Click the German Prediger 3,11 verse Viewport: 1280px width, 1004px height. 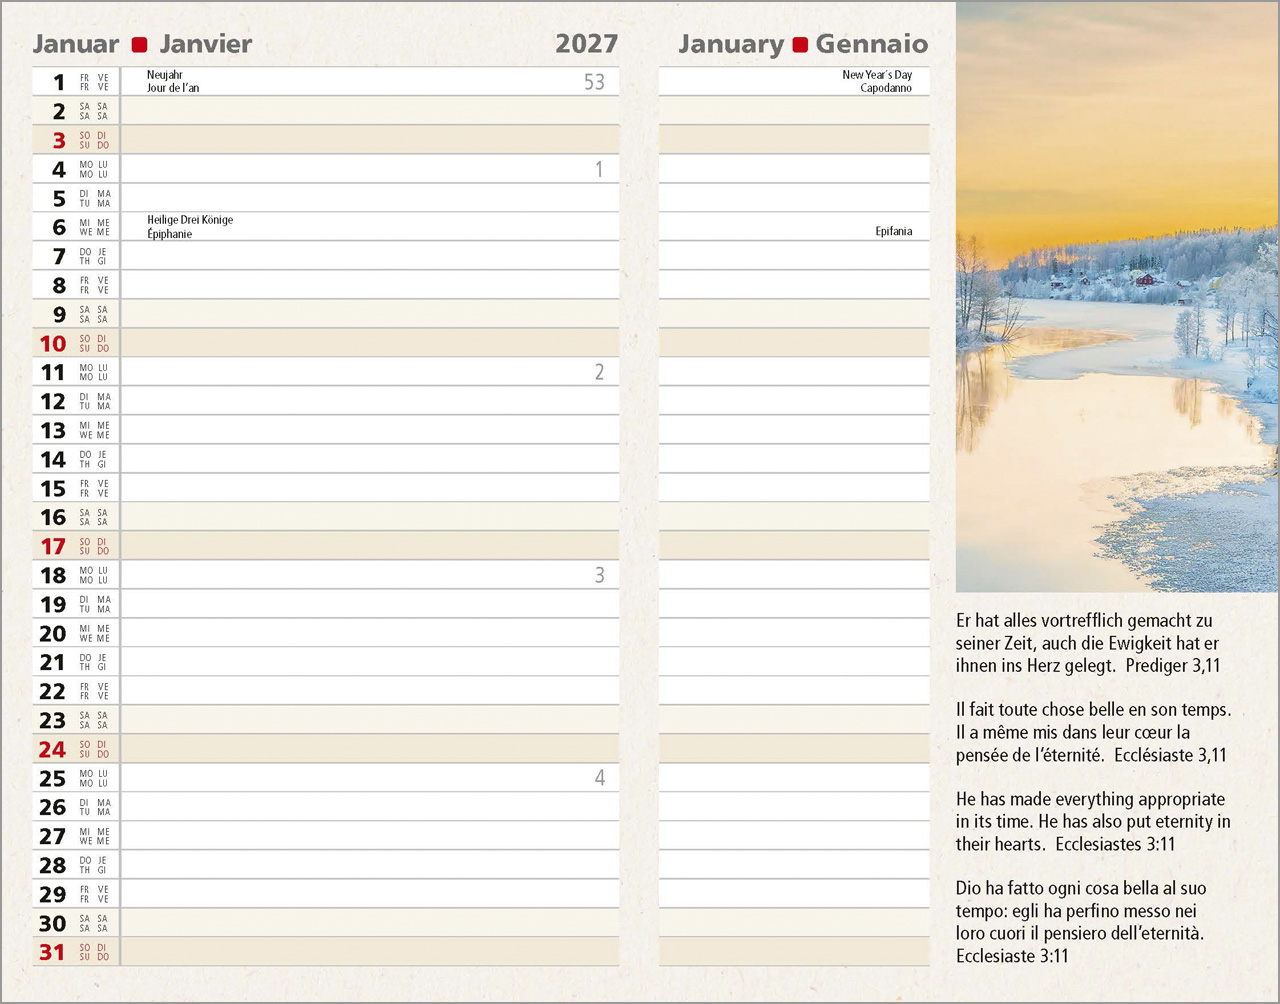tap(1088, 643)
